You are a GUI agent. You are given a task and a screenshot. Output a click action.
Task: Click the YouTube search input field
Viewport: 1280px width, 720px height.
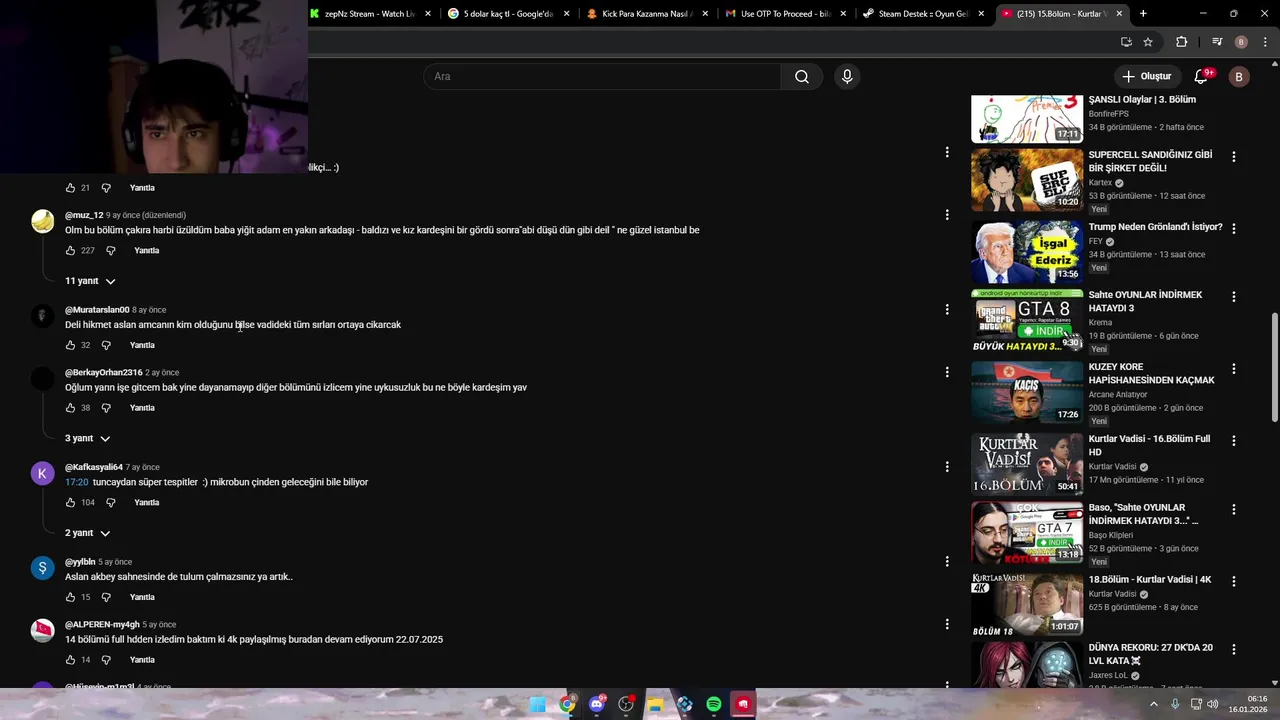(602, 77)
